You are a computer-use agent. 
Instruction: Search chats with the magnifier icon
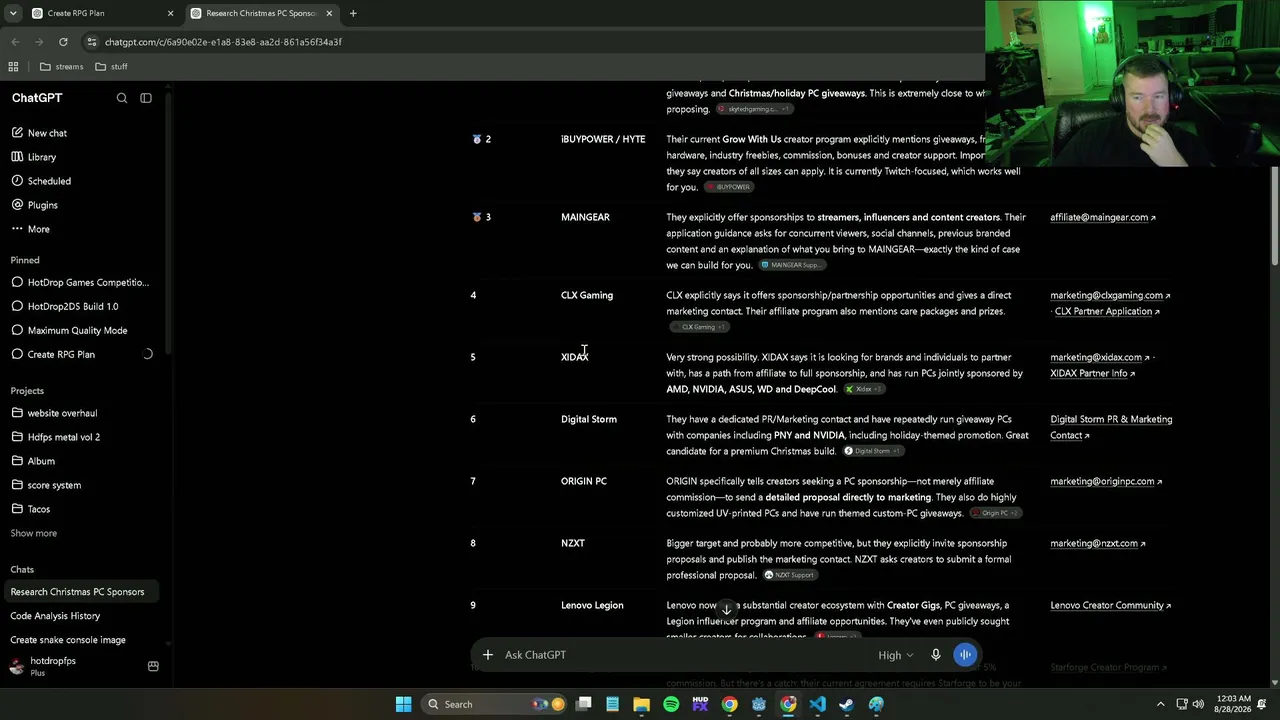[122, 98]
